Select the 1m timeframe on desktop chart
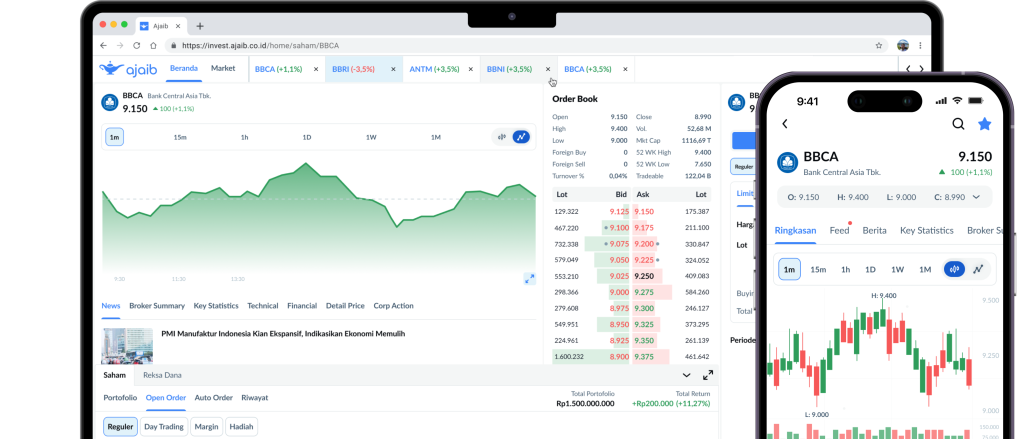Viewport: 1024px width, 439px height. [x=114, y=137]
